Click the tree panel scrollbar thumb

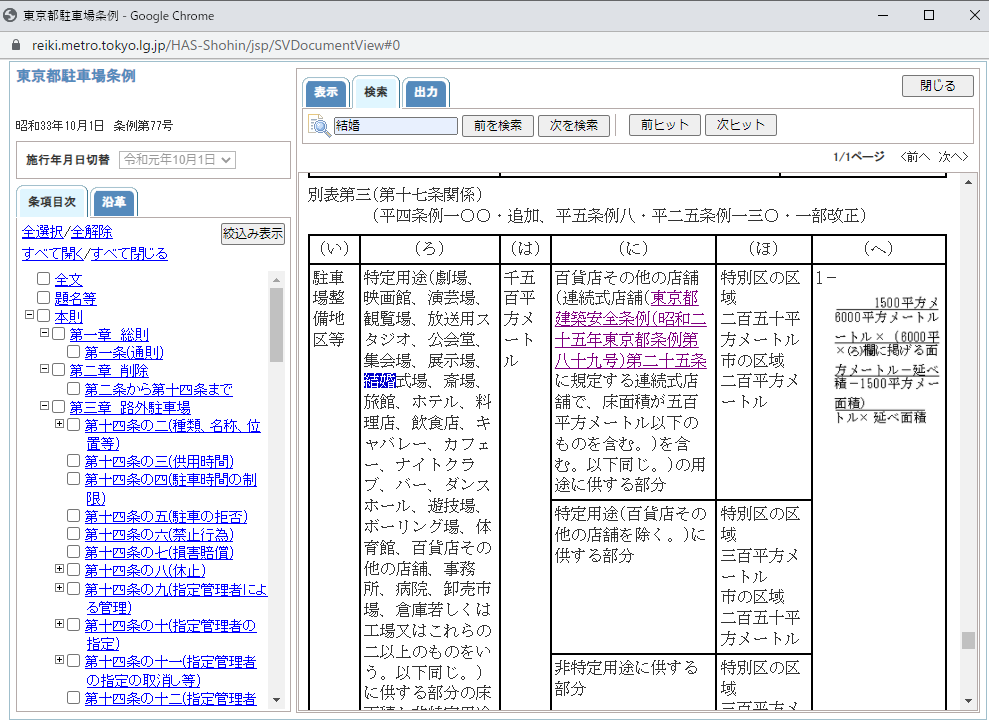(x=276, y=325)
